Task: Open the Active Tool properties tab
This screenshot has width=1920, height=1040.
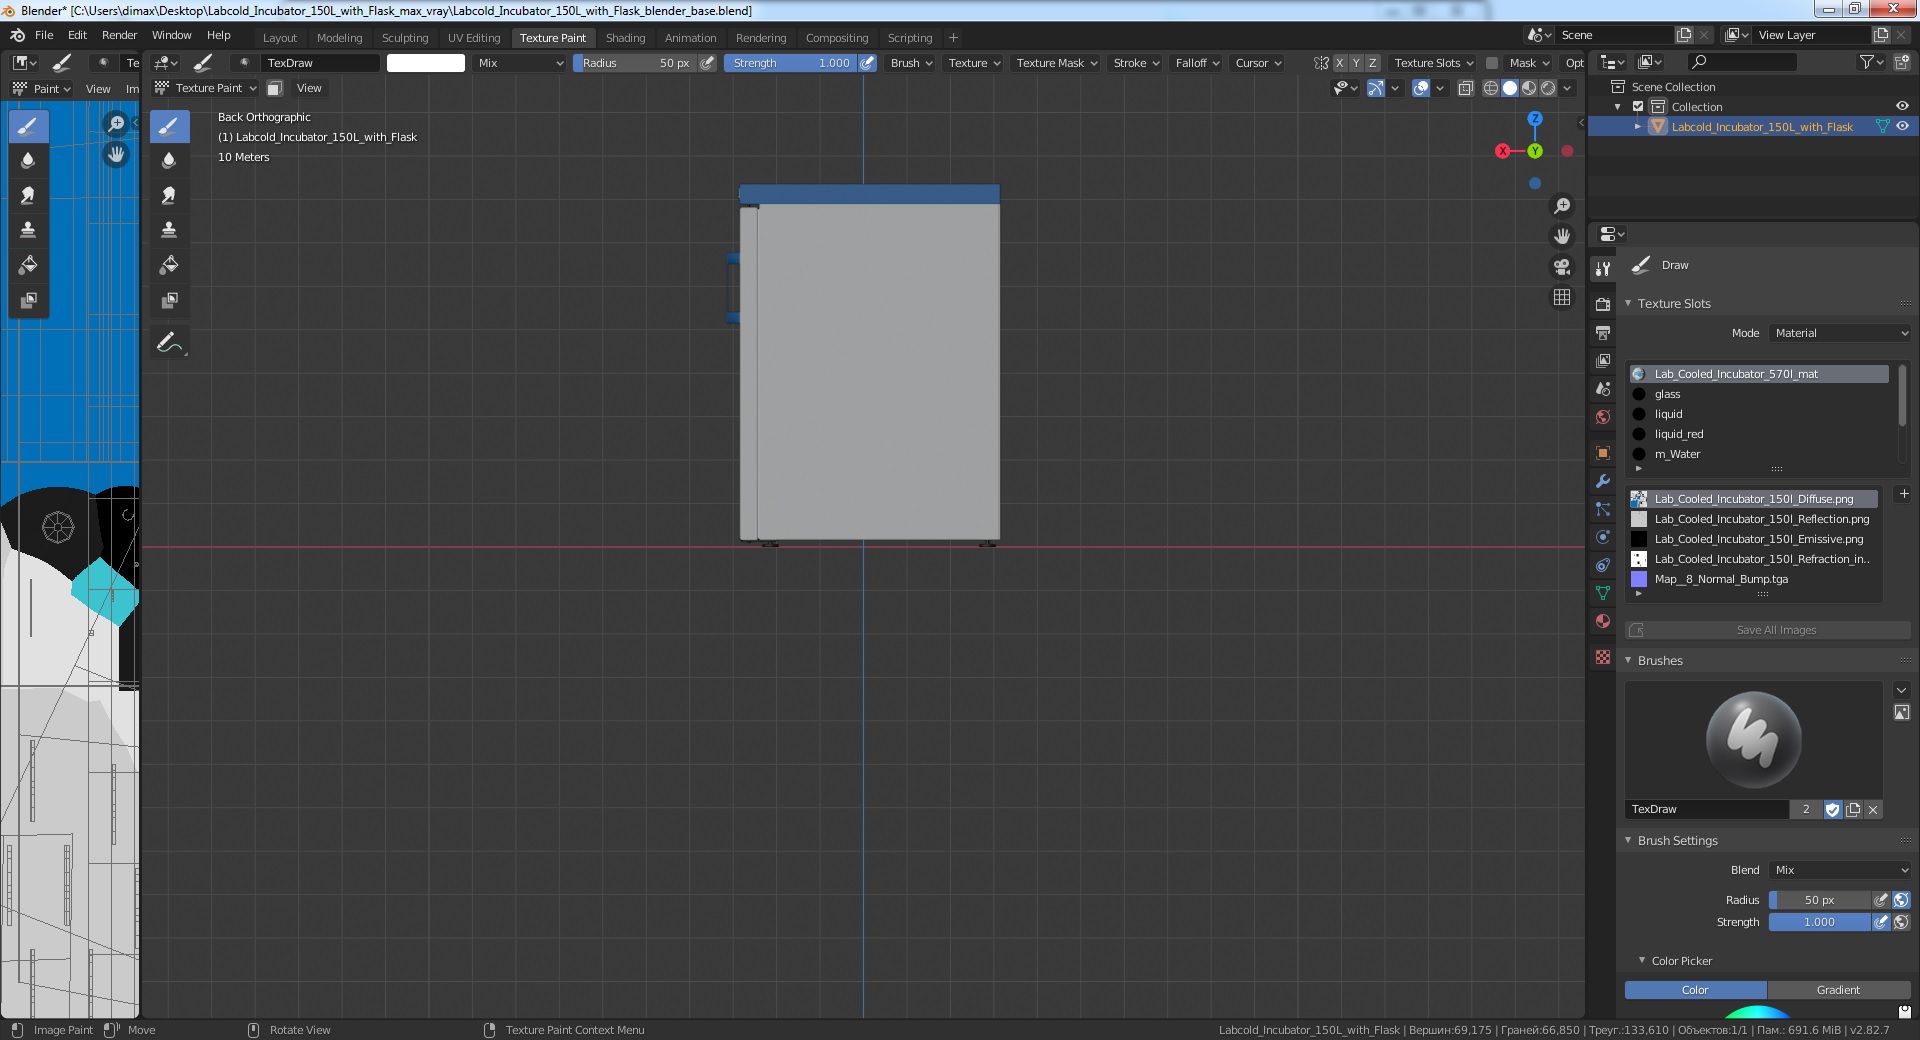Action: coord(1603,269)
